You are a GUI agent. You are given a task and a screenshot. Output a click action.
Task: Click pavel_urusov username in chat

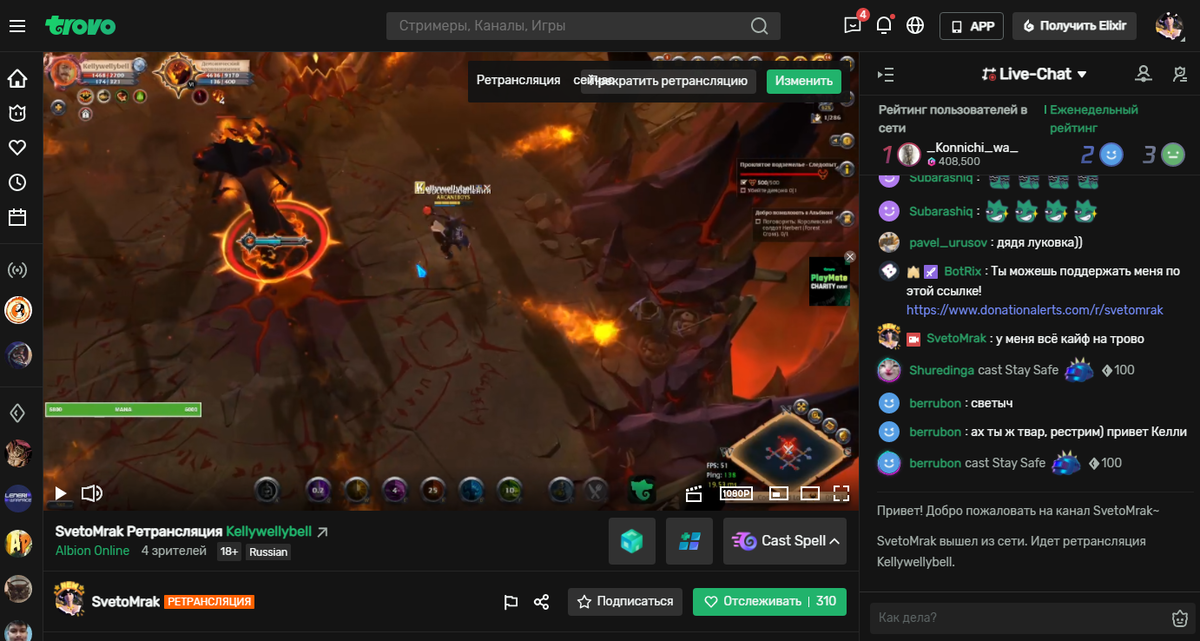[950, 242]
